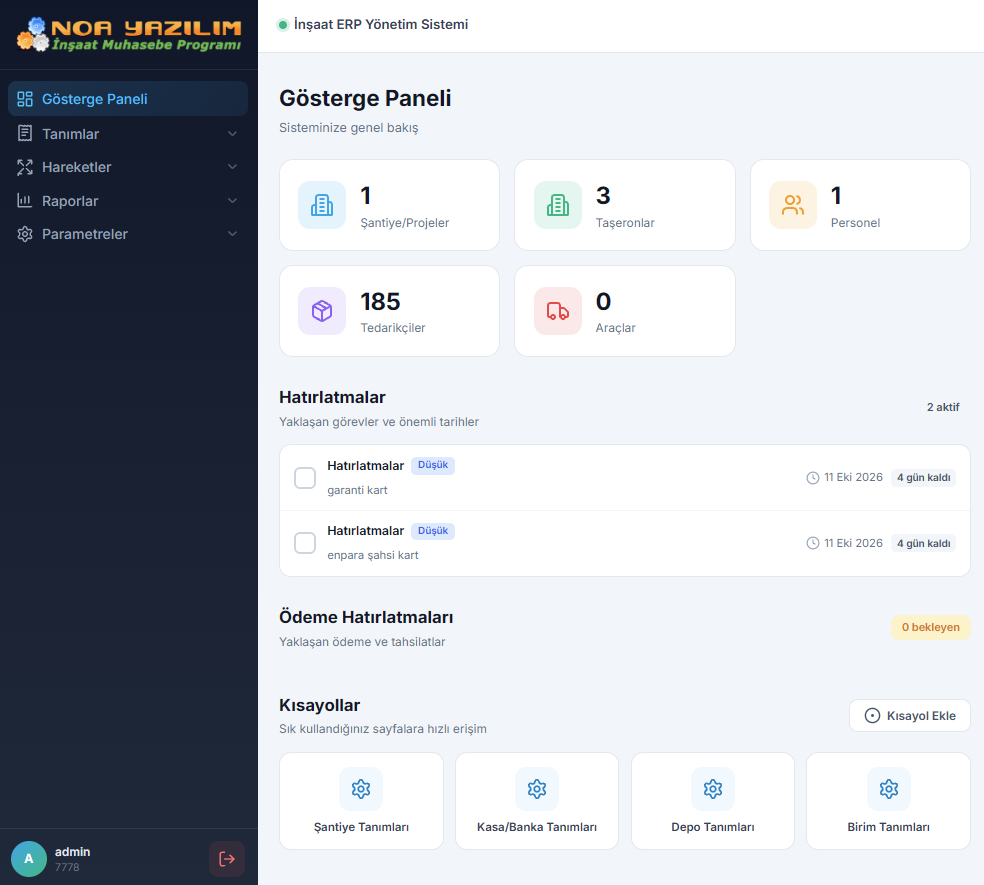
Task: Click the Kısayol Ekle button
Action: 910,716
